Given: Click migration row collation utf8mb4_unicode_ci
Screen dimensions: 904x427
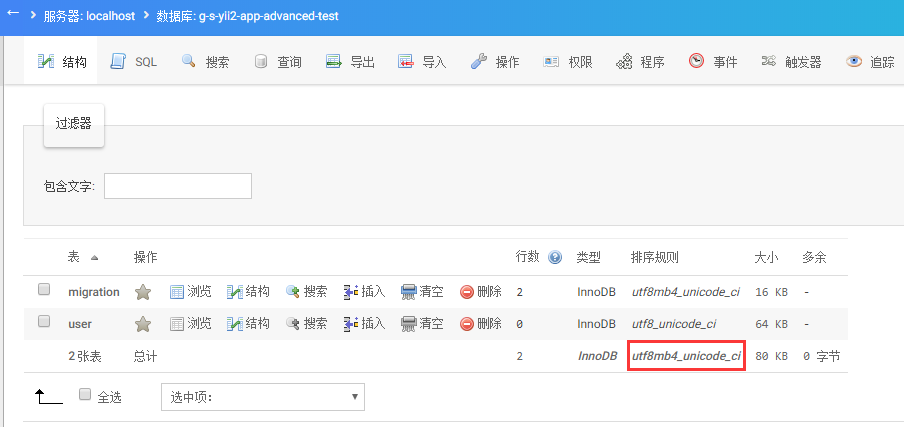Looking at the screenshot, I should [x=685, y=292].
